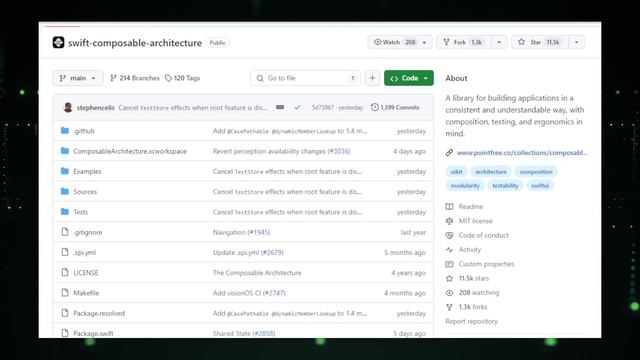This screenshot has width=640, height=360.
Task: Click the eye icon beside 208 watching
Action: [x=449, y=293]
